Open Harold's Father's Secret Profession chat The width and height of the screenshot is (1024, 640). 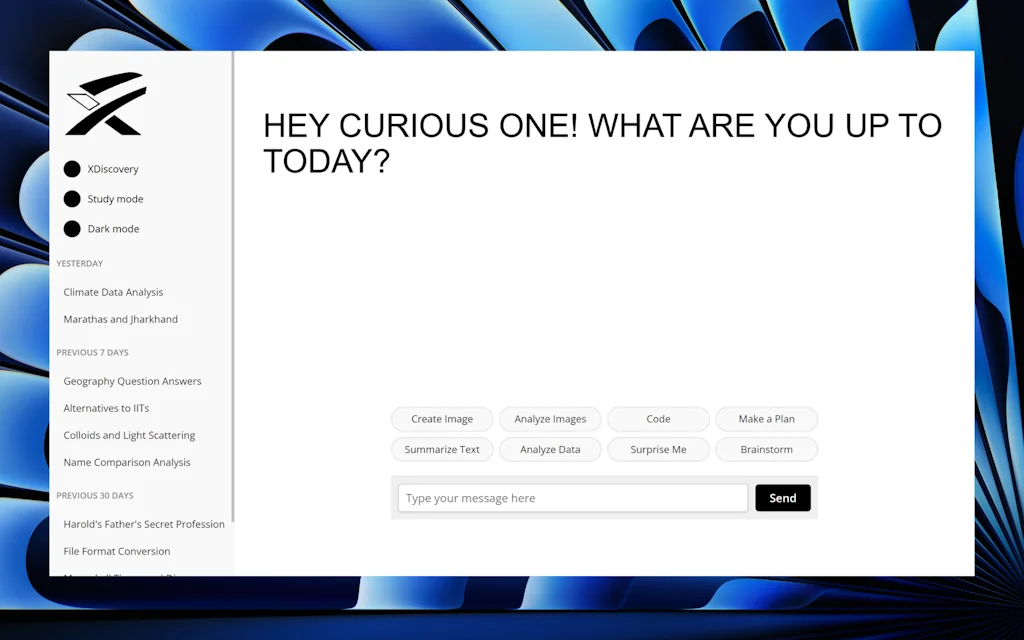click(x=144, y=524)
